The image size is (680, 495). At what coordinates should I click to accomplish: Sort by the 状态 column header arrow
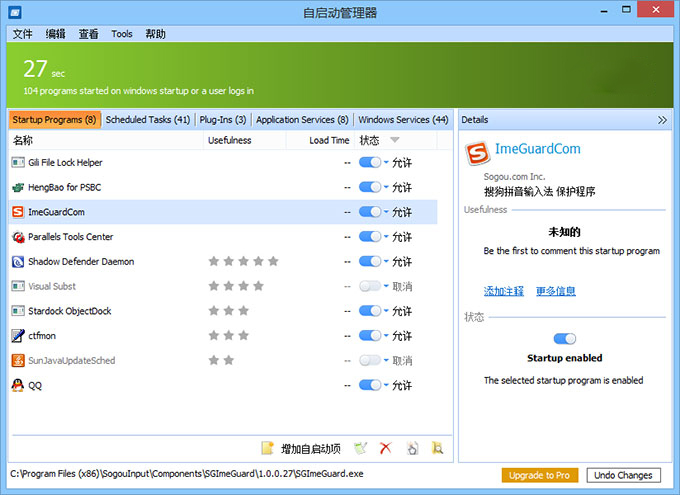tap(395, 140)
